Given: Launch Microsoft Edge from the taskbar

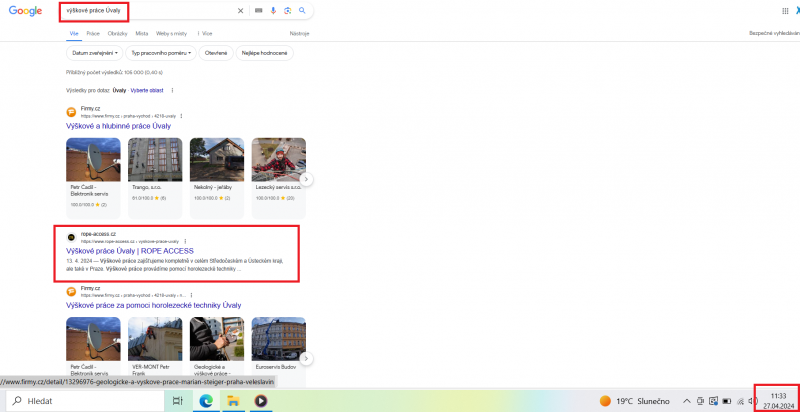Looking at the screenshot, I should coord(206,401).
